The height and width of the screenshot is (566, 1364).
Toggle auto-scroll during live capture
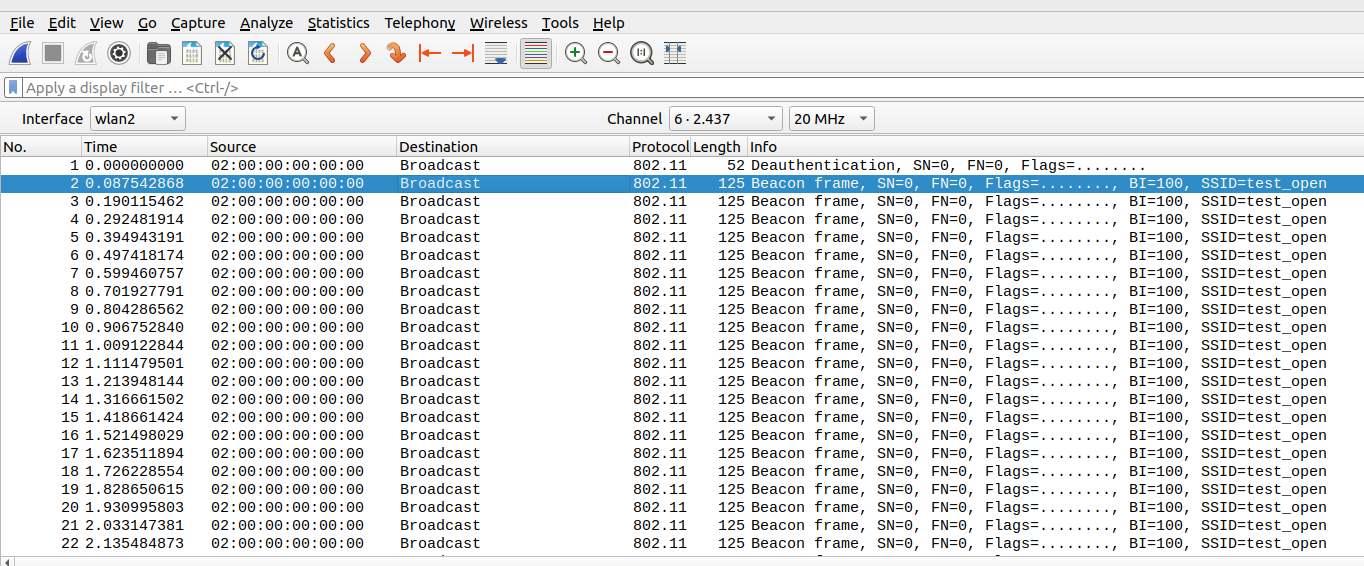(x=495, y=54)
